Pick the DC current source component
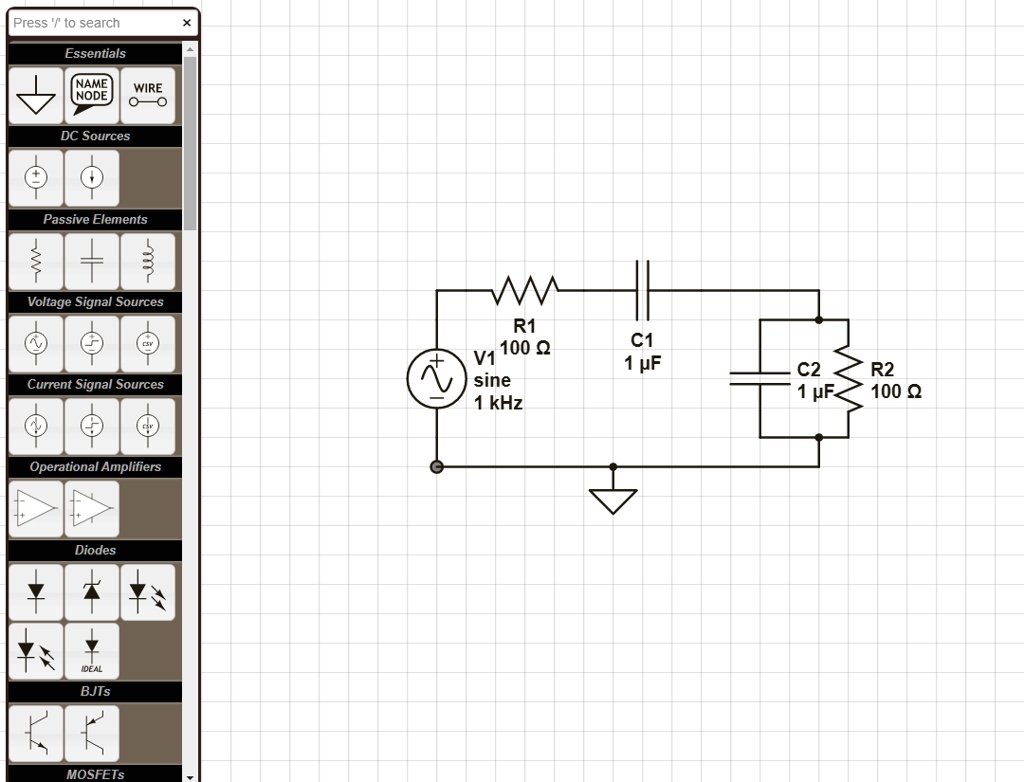This screenshot has height=782, width=1024. click(91, 178)
